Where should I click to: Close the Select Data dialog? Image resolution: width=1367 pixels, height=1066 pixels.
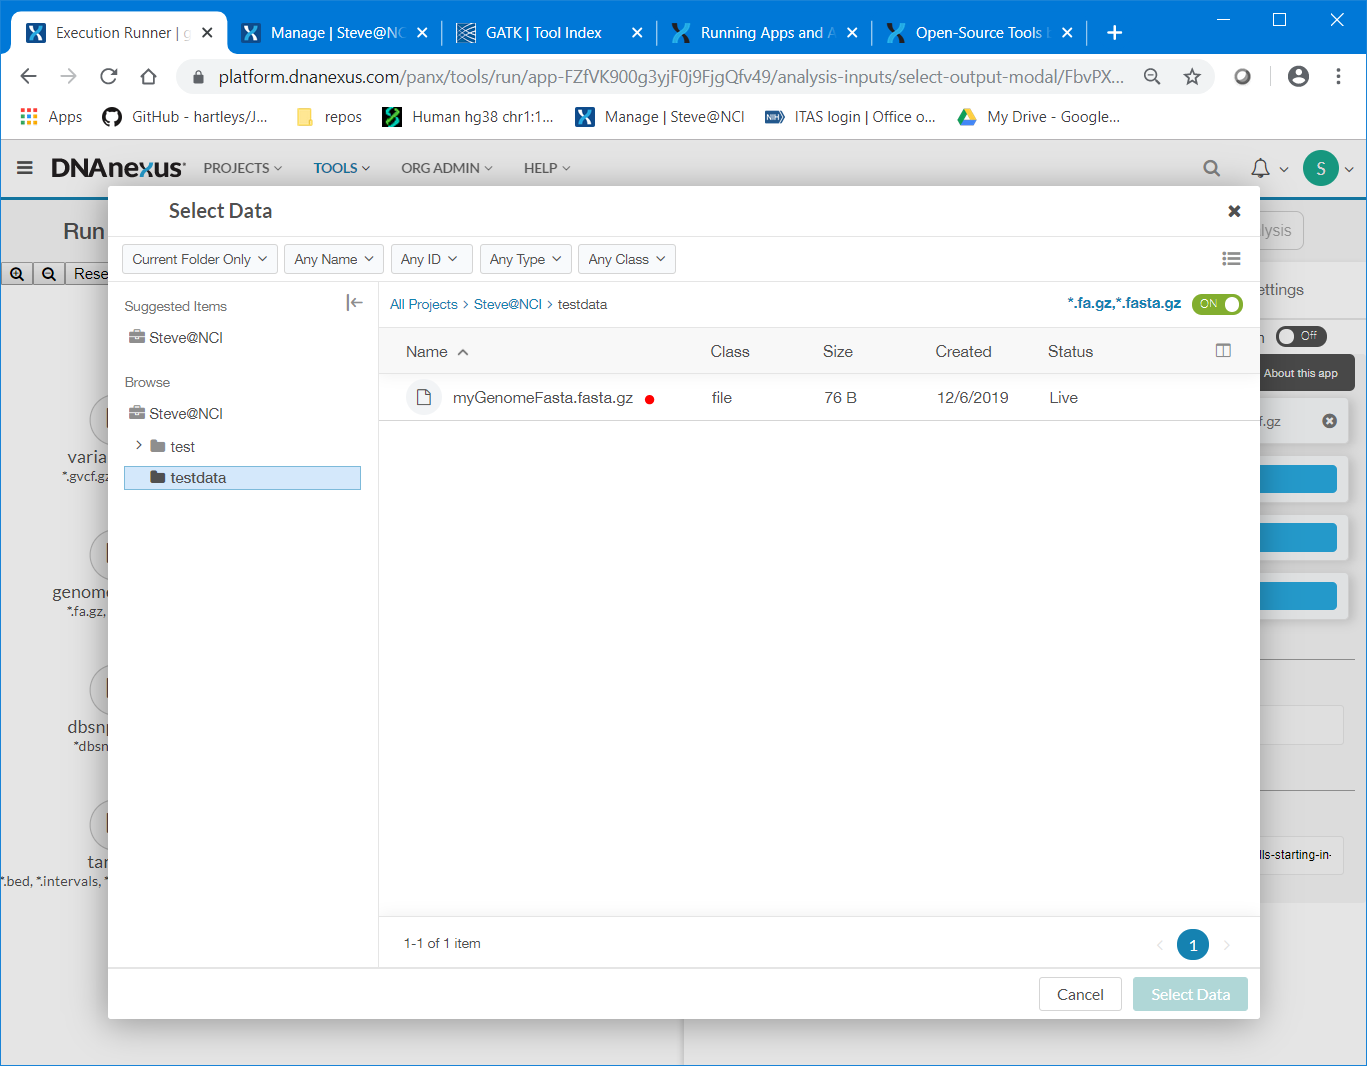pos(1234,211)
